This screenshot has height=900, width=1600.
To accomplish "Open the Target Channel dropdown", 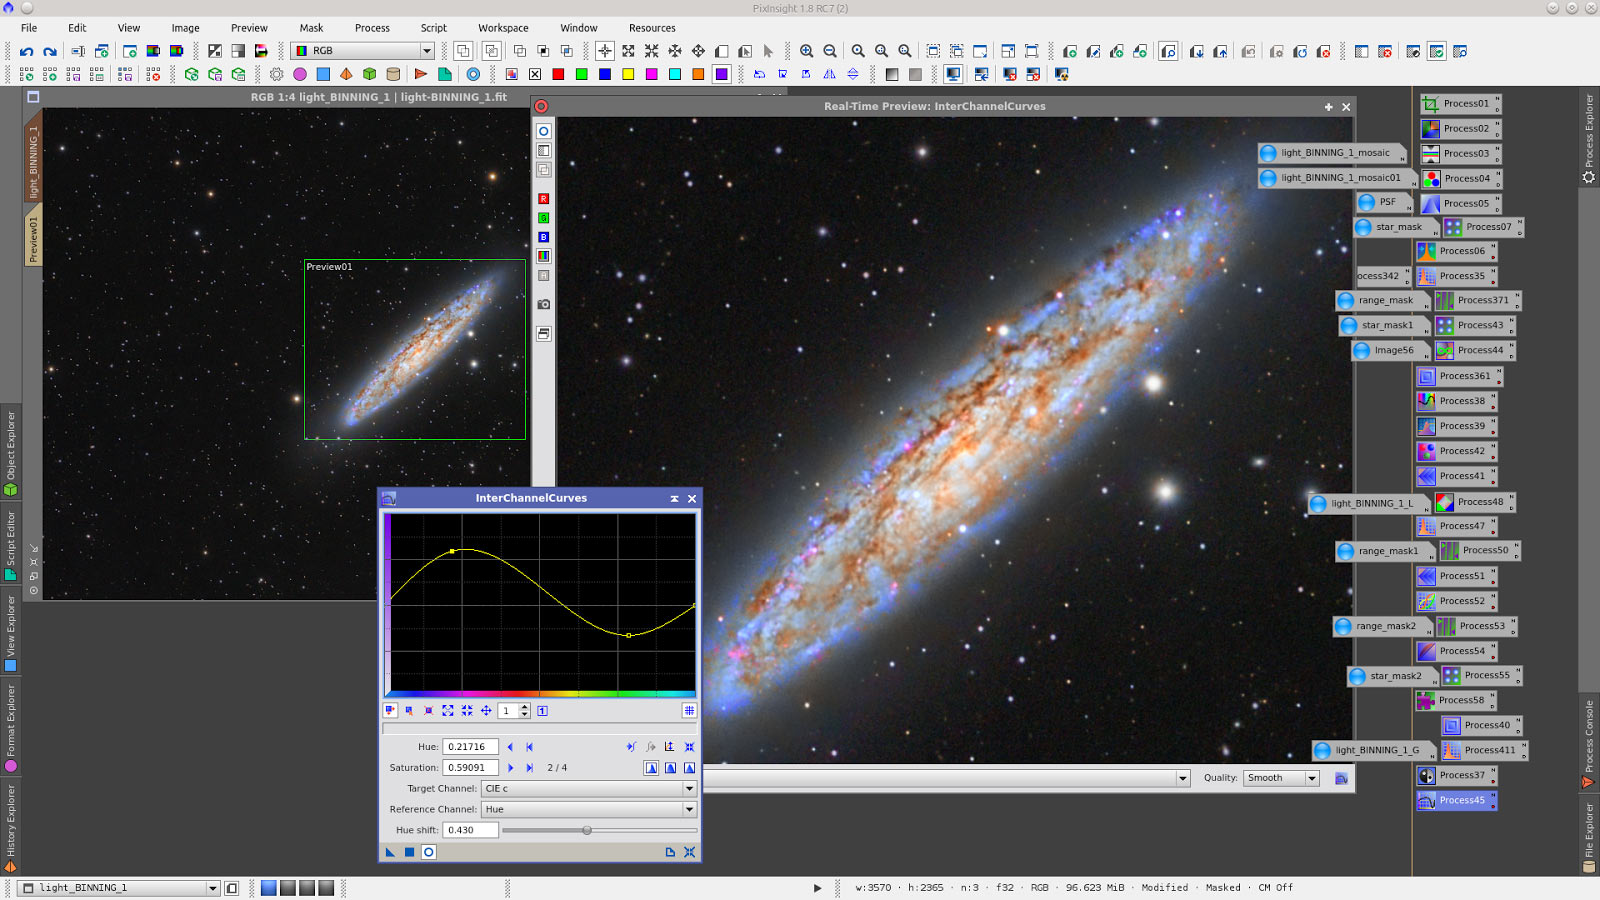I will 588,789.
